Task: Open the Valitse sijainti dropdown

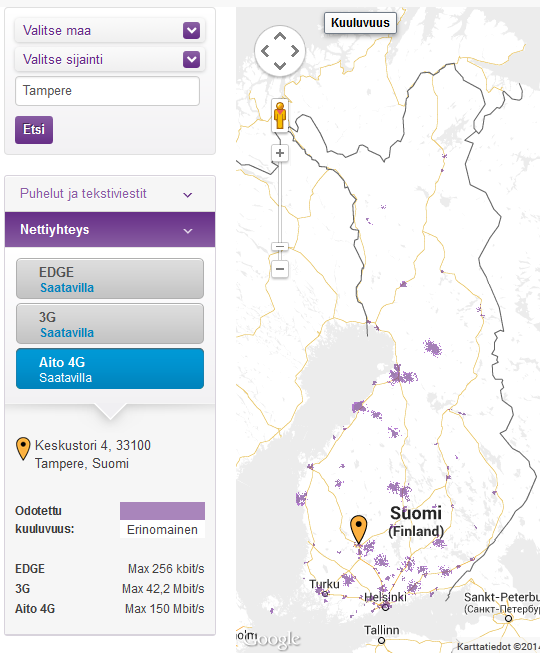Action: point(109,59)
